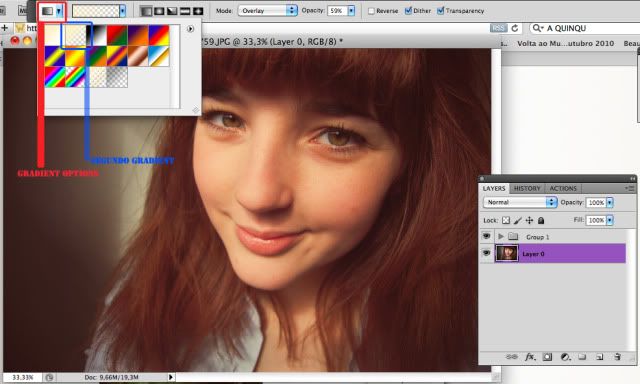Switch to the Layers tab
This screenshot has width=640, height=384.
(x=494, y=188)
